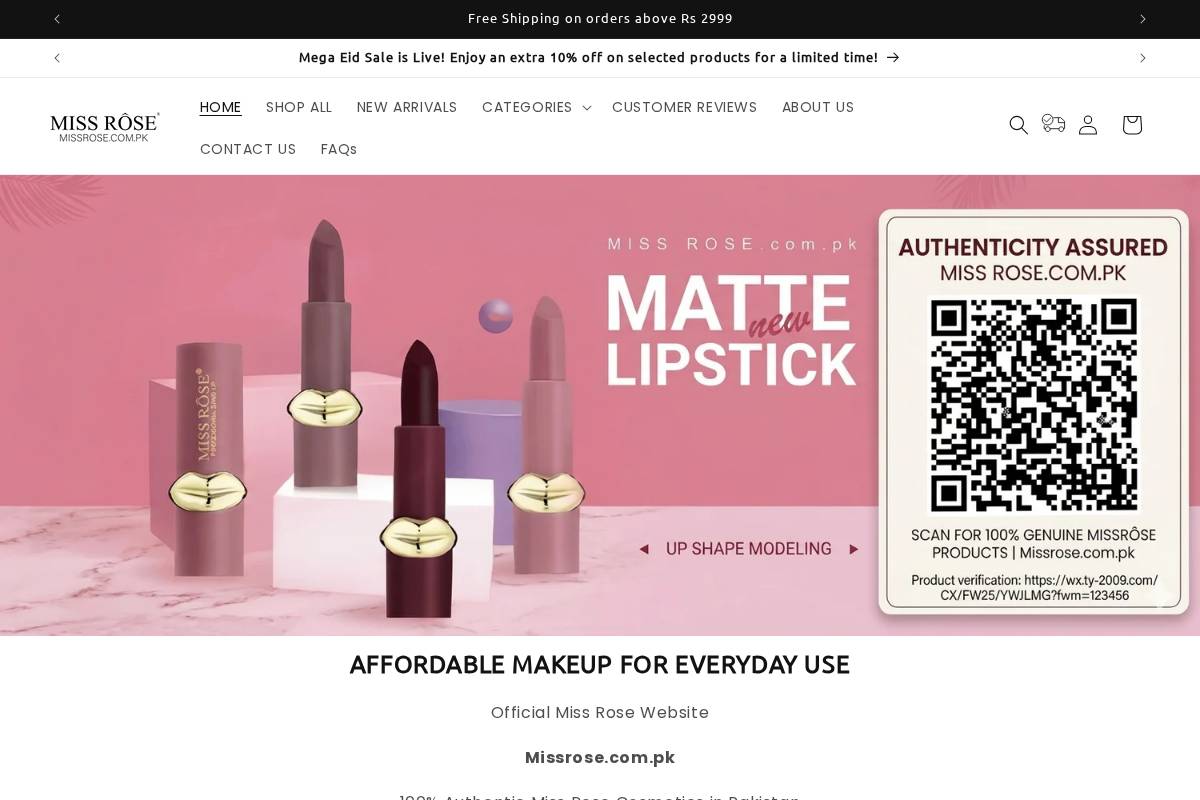Go to previous announcement in black bar
This screenshot has width=1200, height=800.
[57, 19]
